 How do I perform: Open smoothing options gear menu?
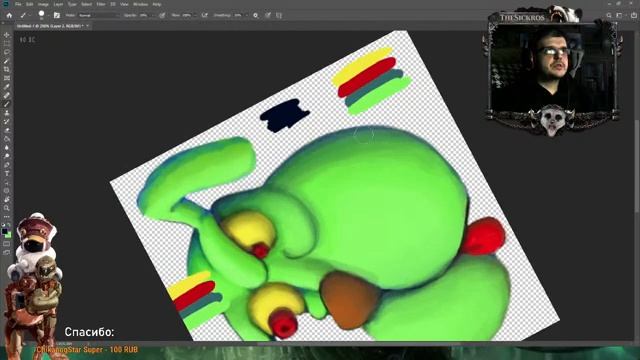[x=256, y=15]
